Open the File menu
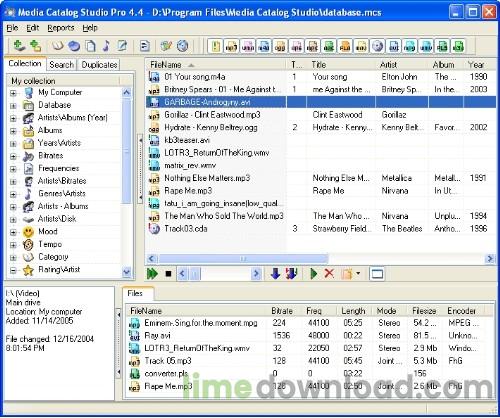The width and height of the screenshot is (500, 418). 12,28
